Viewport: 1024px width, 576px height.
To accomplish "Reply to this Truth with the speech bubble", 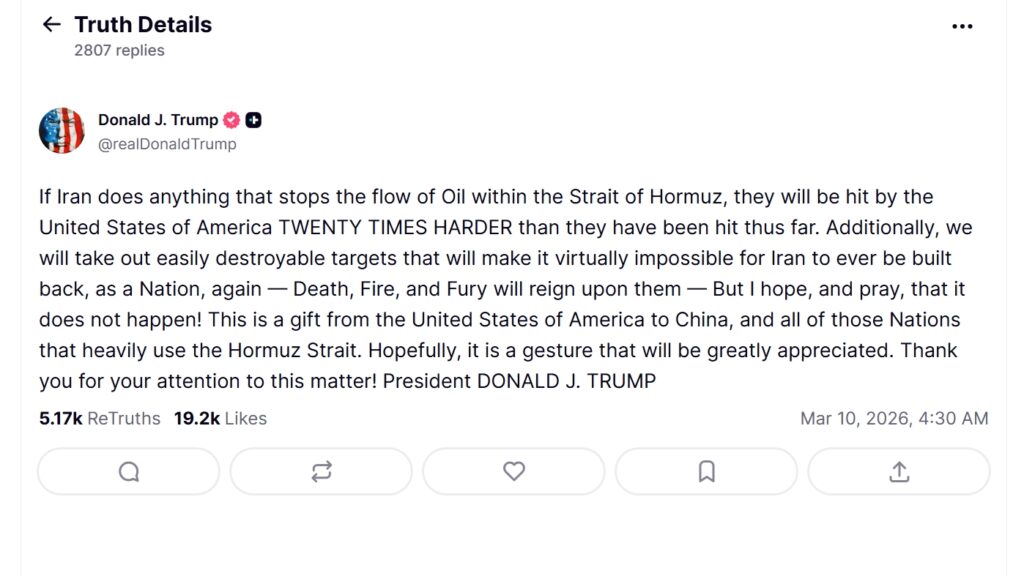I will point(129,471).
